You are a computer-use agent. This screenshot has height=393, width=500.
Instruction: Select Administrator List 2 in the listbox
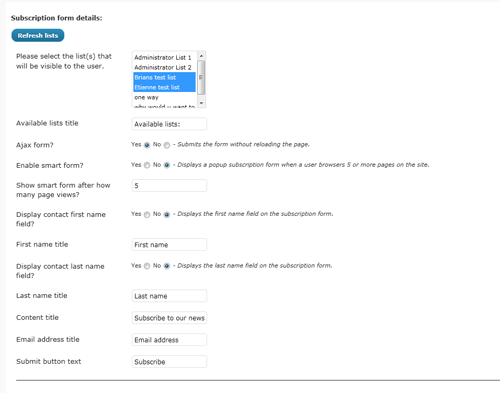(164, 67)
